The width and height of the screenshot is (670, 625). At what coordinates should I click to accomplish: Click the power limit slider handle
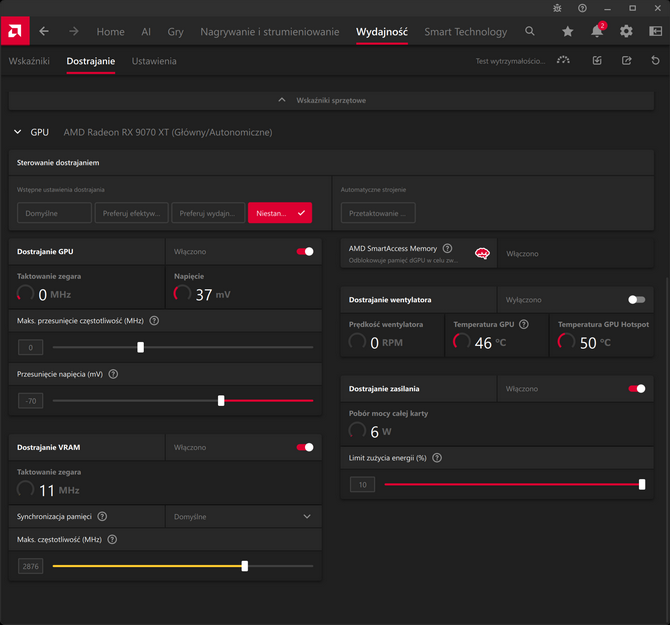tap(642, 484)
